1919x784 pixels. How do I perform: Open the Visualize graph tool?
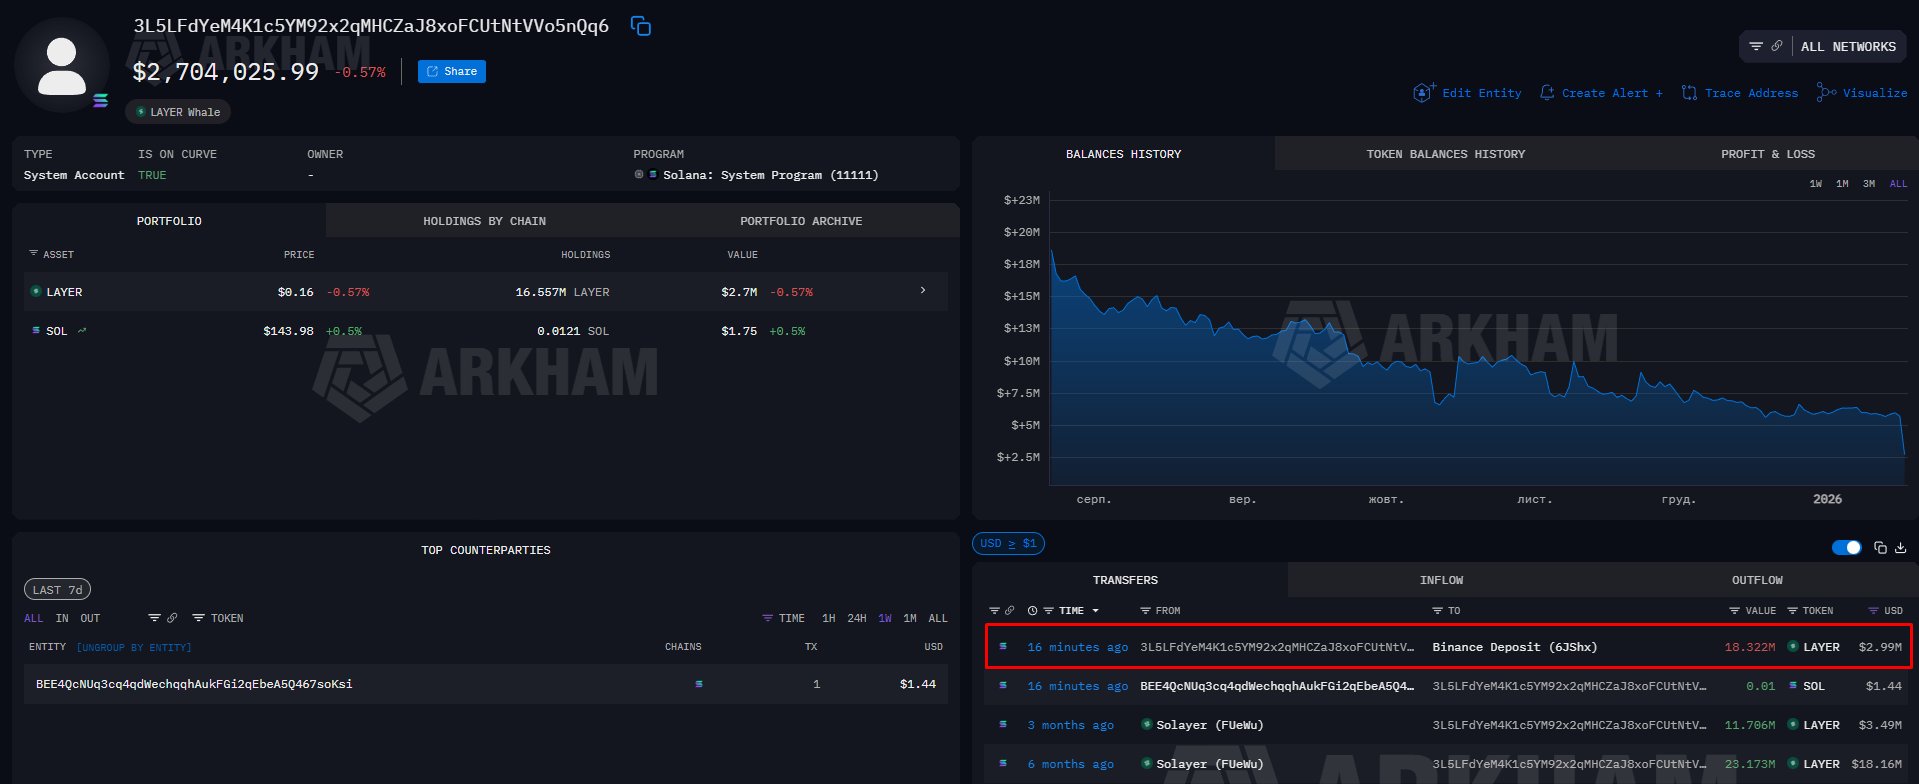1862,93
